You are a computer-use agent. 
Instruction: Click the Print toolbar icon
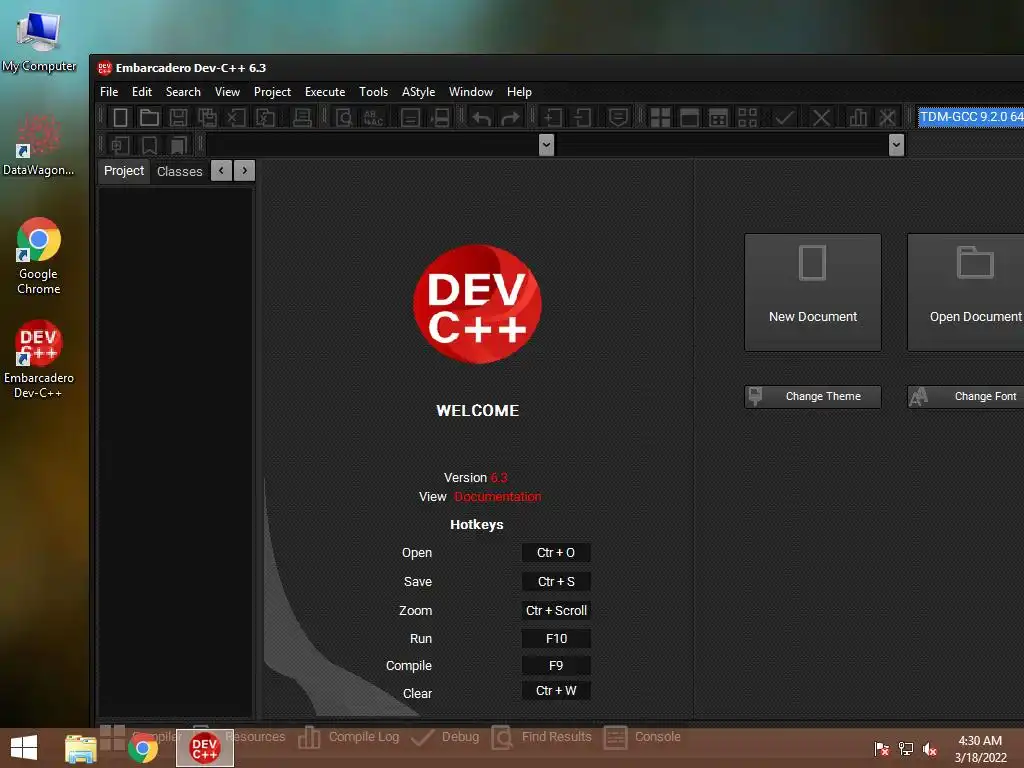click(302, 118)
